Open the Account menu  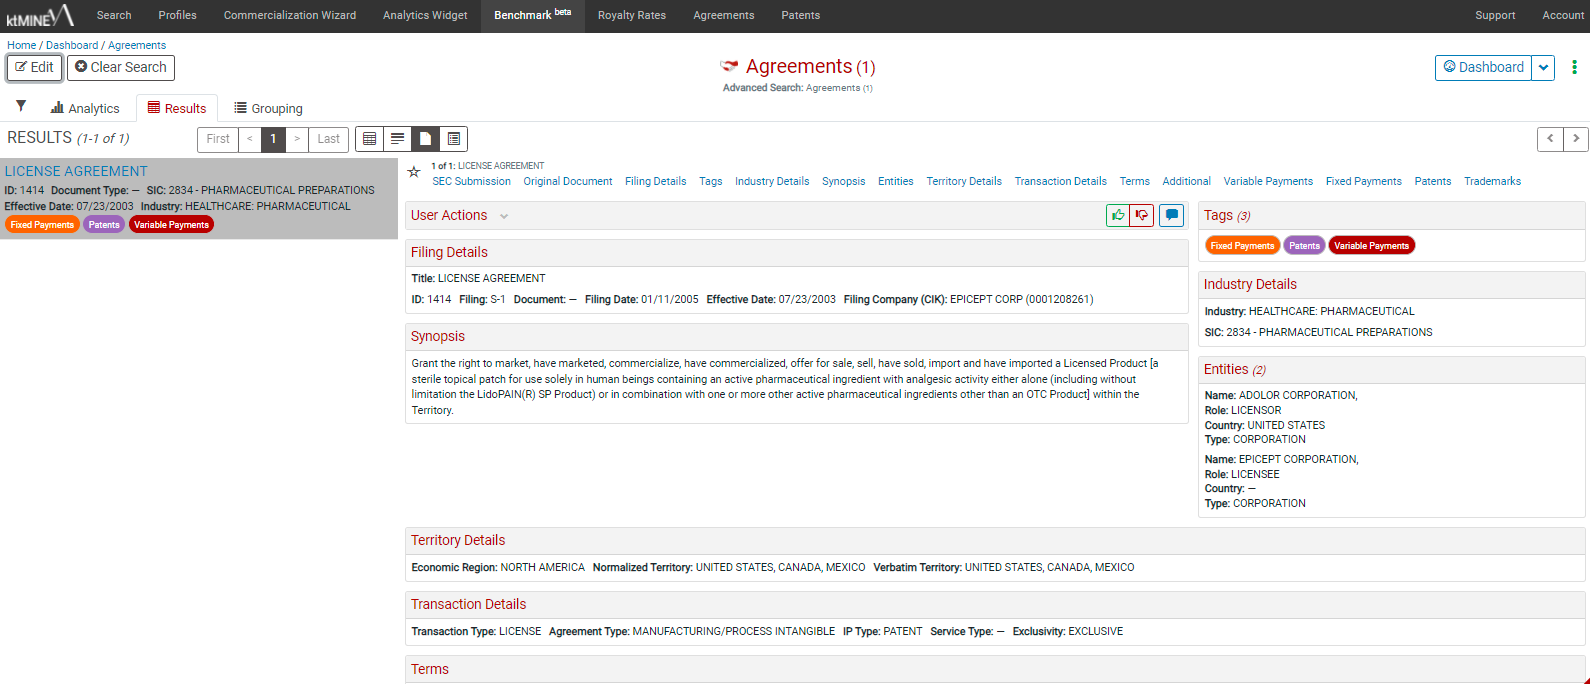click(x=1562, y=15)
